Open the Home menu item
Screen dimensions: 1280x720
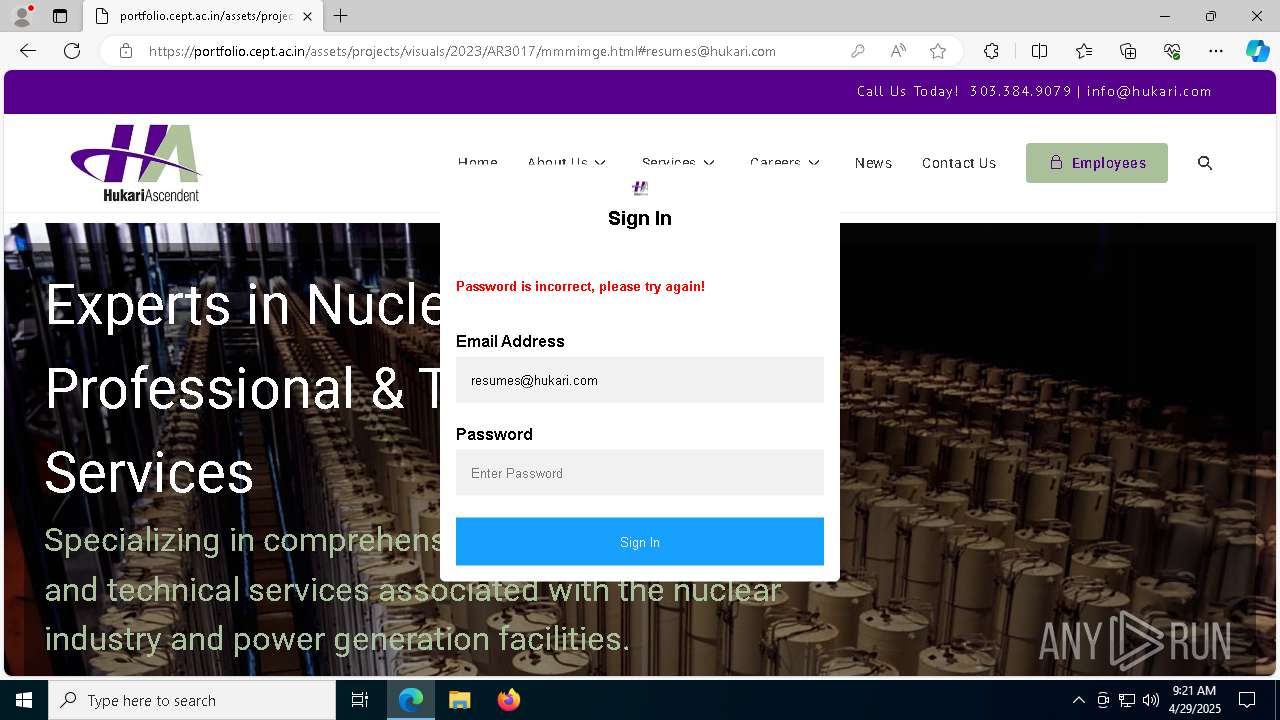pyautogui.click(x=477, y=163)
